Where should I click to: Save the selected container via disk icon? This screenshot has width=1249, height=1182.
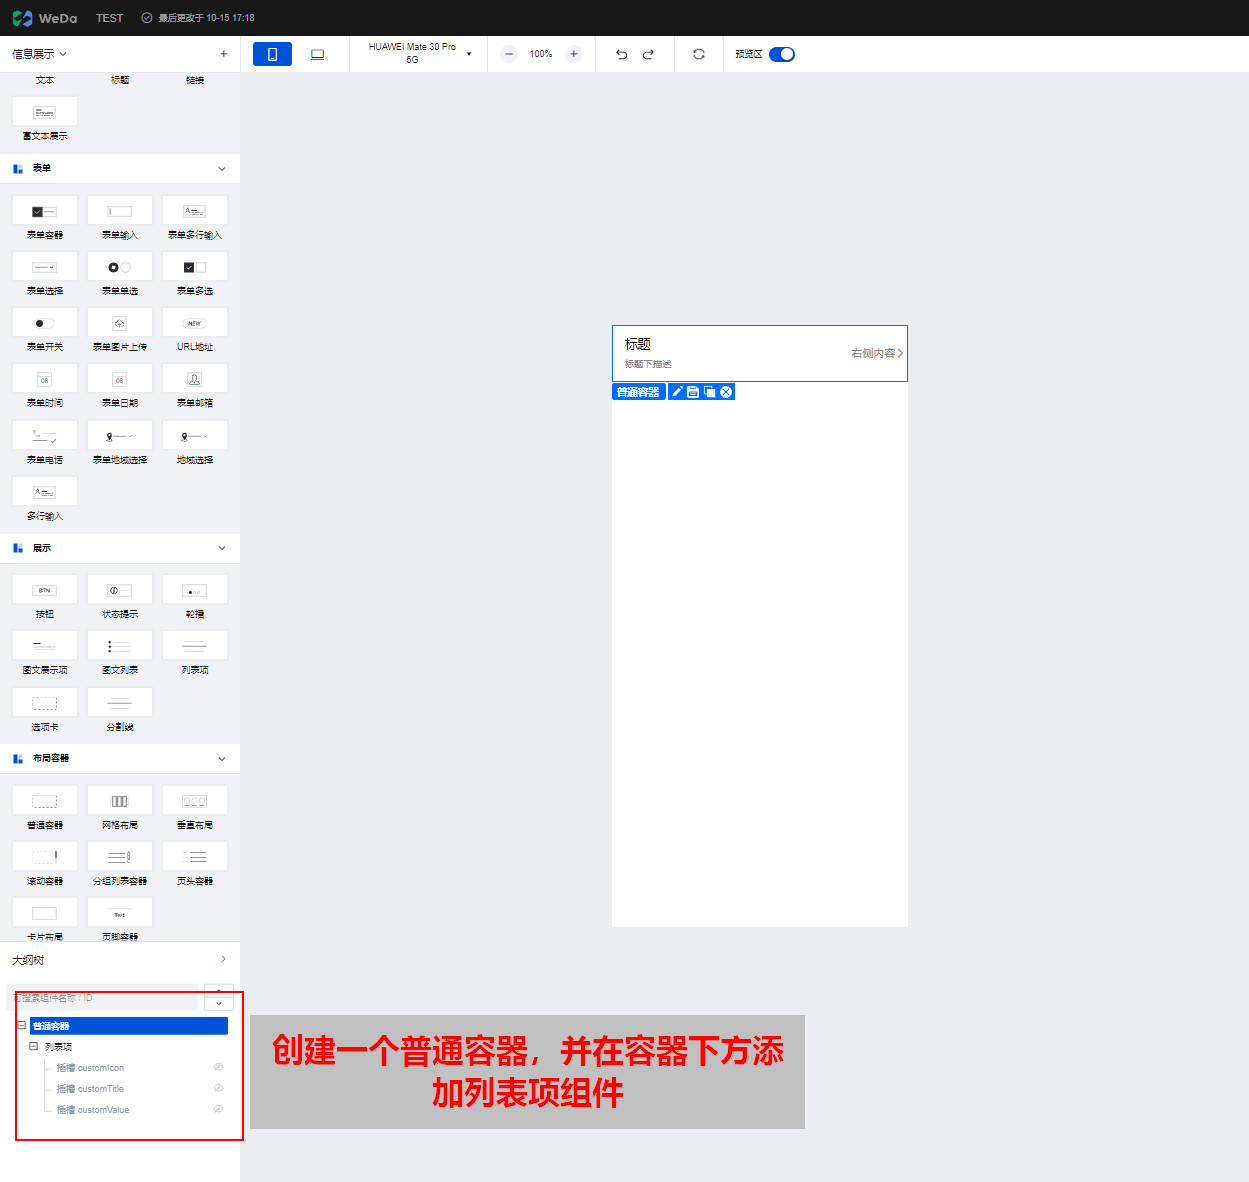pos(693,392)
